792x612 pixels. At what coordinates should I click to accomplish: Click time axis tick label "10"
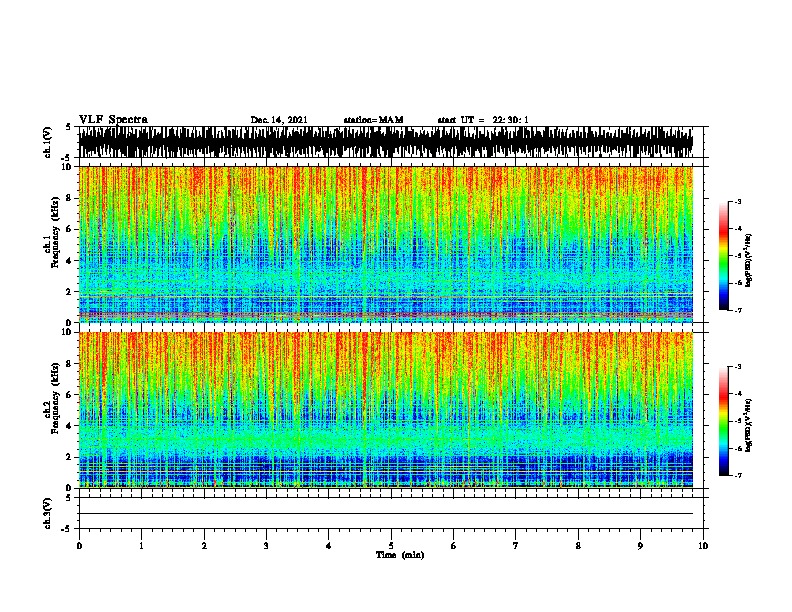703,546
